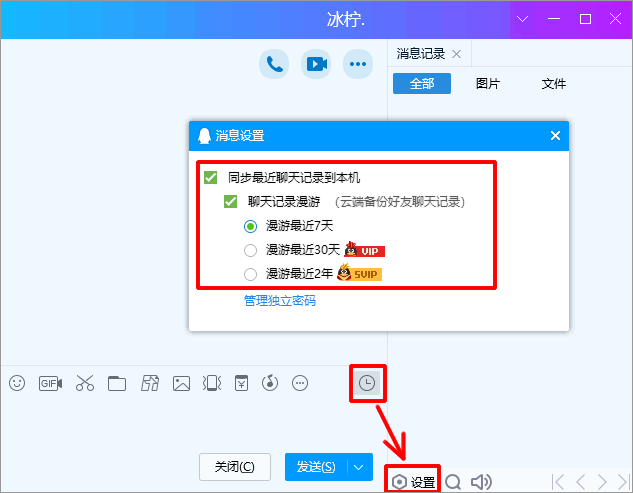
Task: Open the music share icon
Action: tap(270, 383)
